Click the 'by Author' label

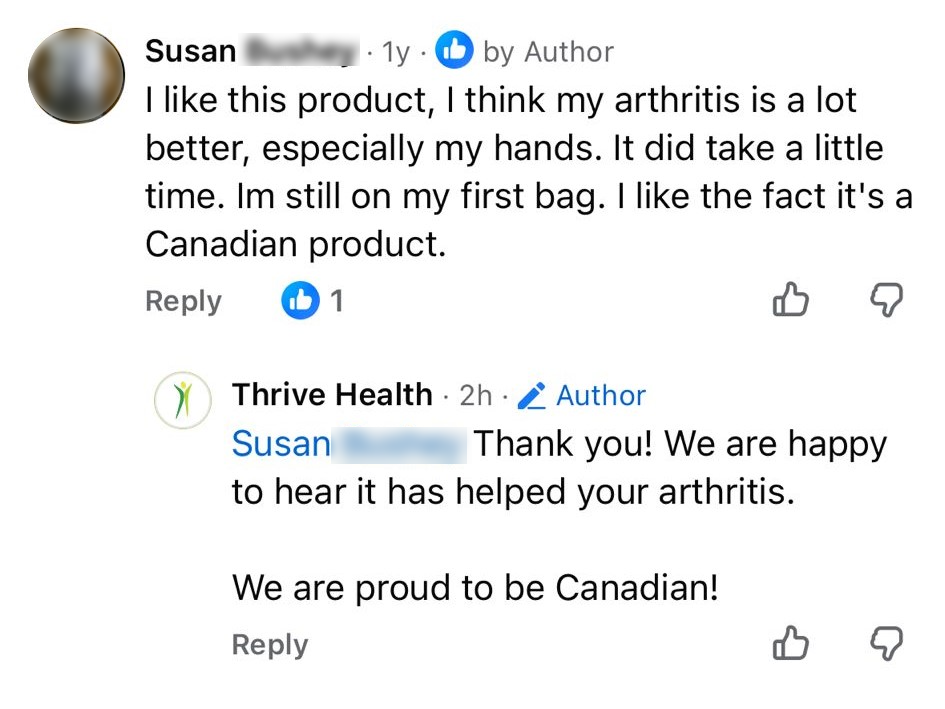[548, 51]
